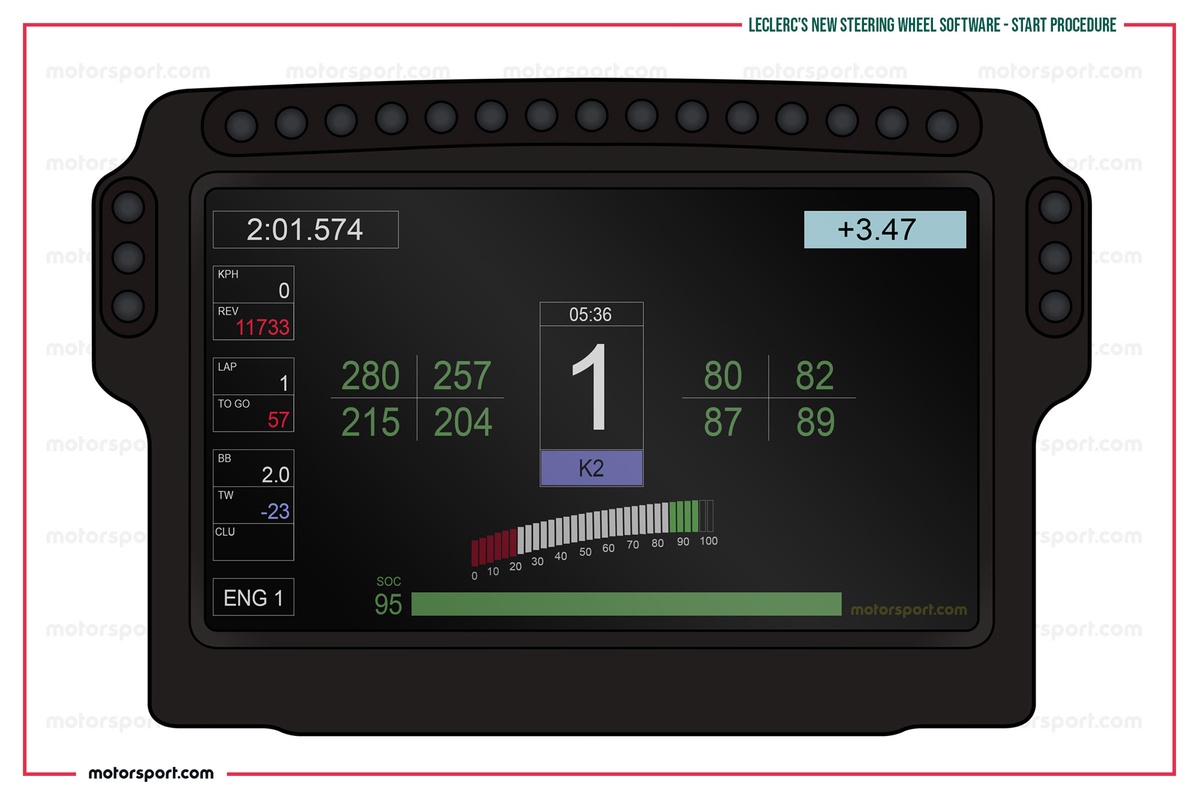
Task: Click the top LED on left side
Action: pyautogui.click(x=128, y=208)
